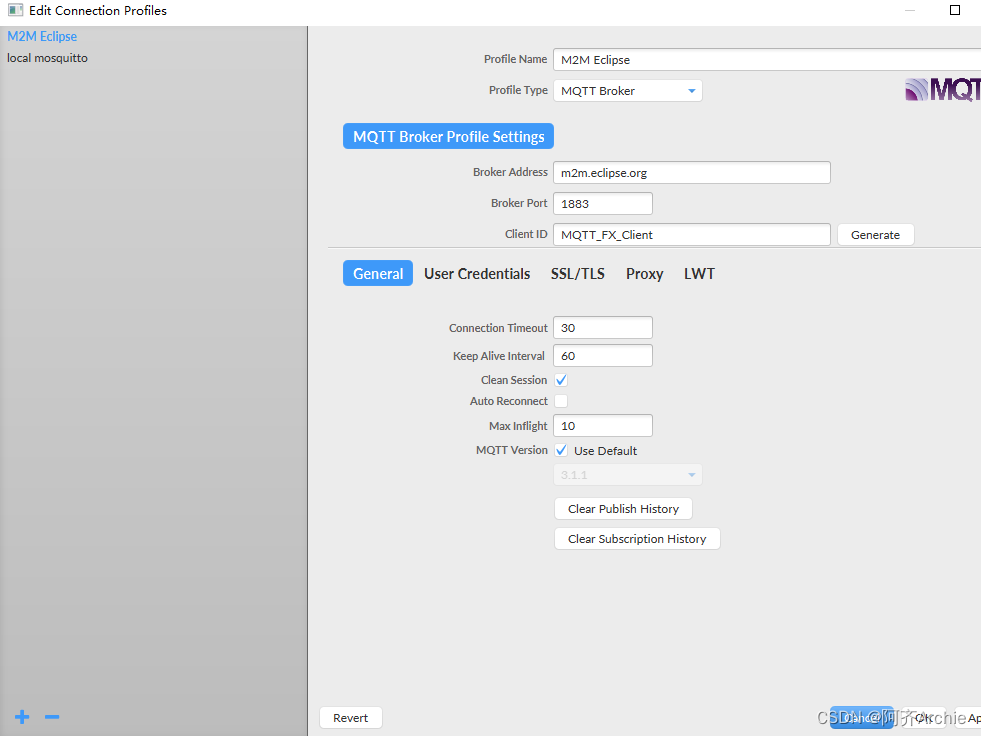The height and width of the screenshot is (736, 981).
Task: Open the disabled 3.1.1 MQTT version dropdown
Action: (x=628, y=475)
